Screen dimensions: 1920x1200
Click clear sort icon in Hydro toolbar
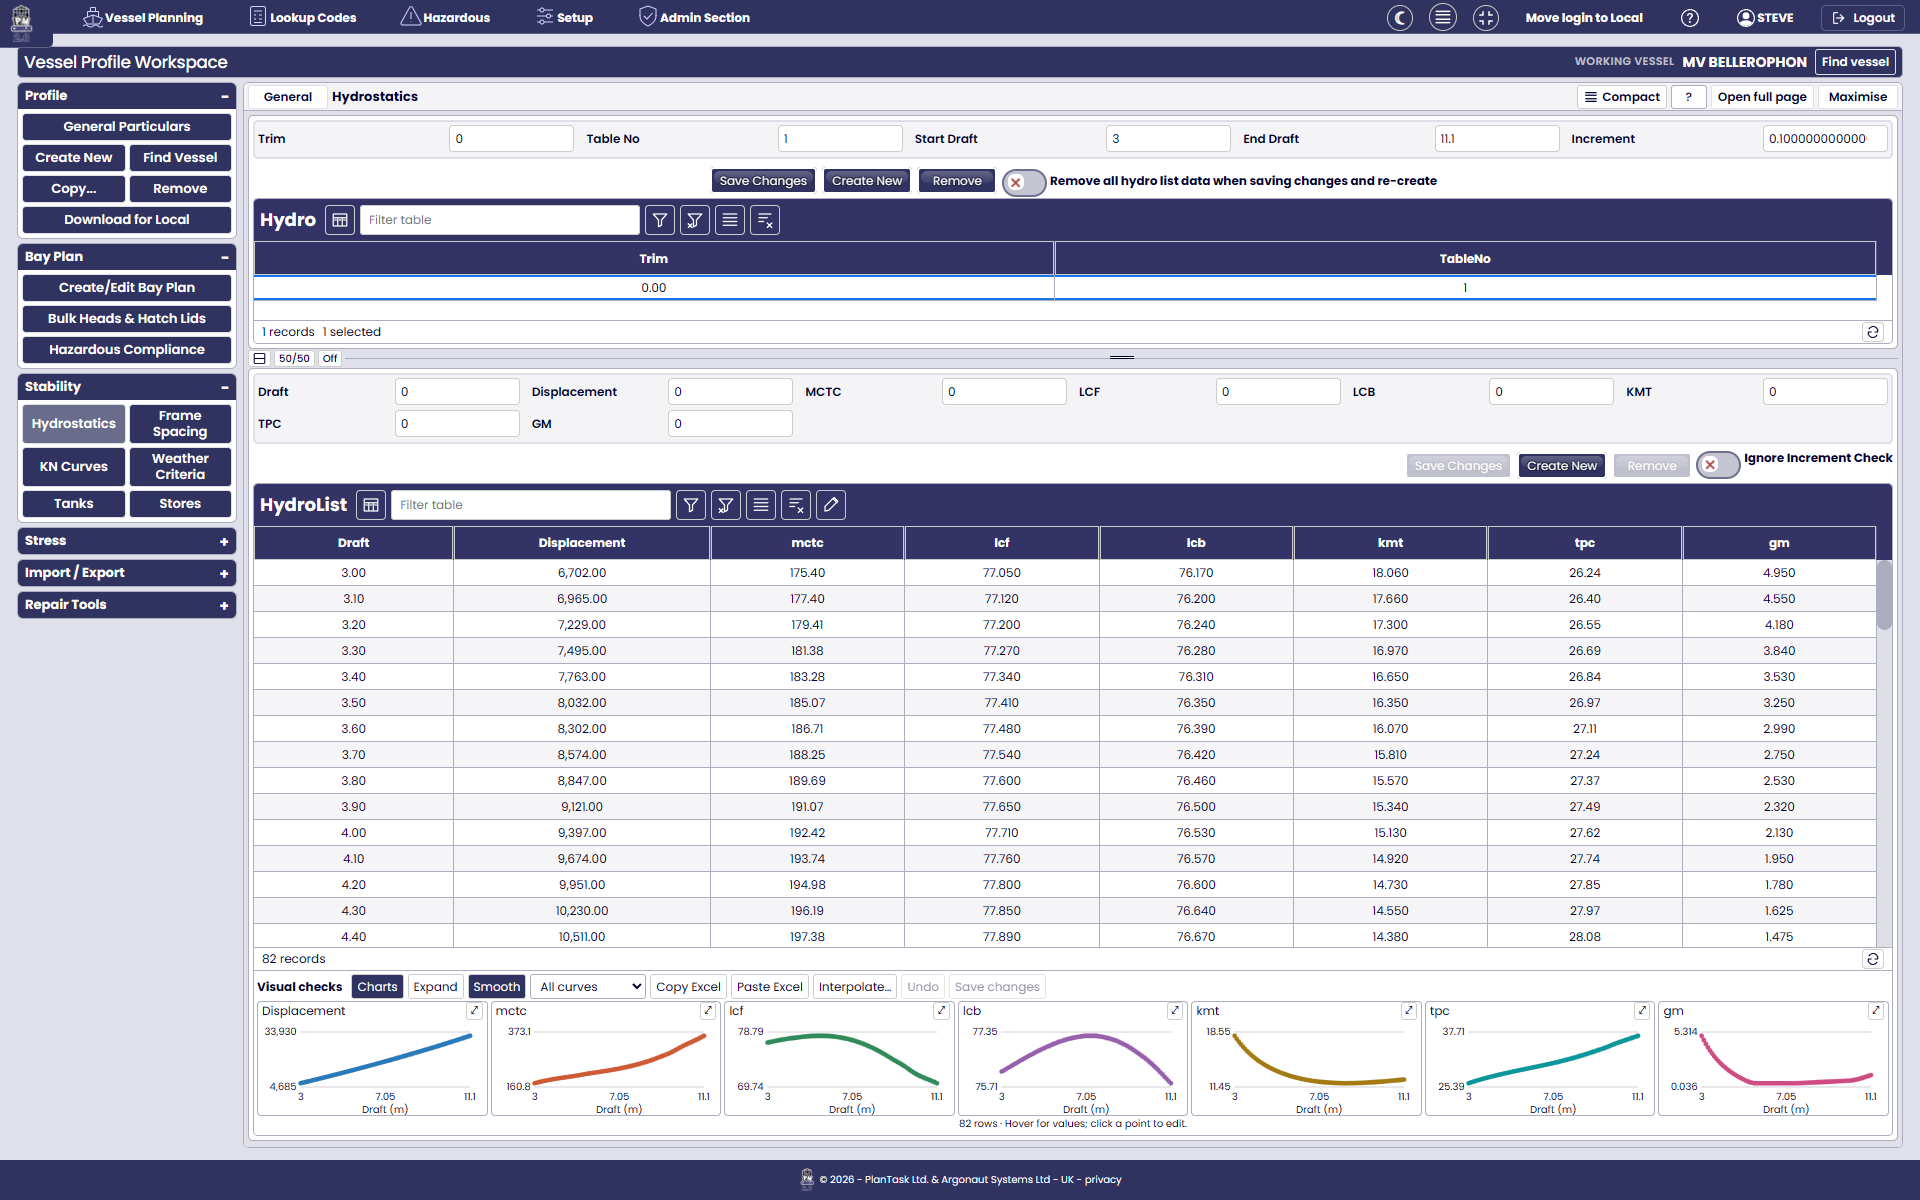coord(765,220)
